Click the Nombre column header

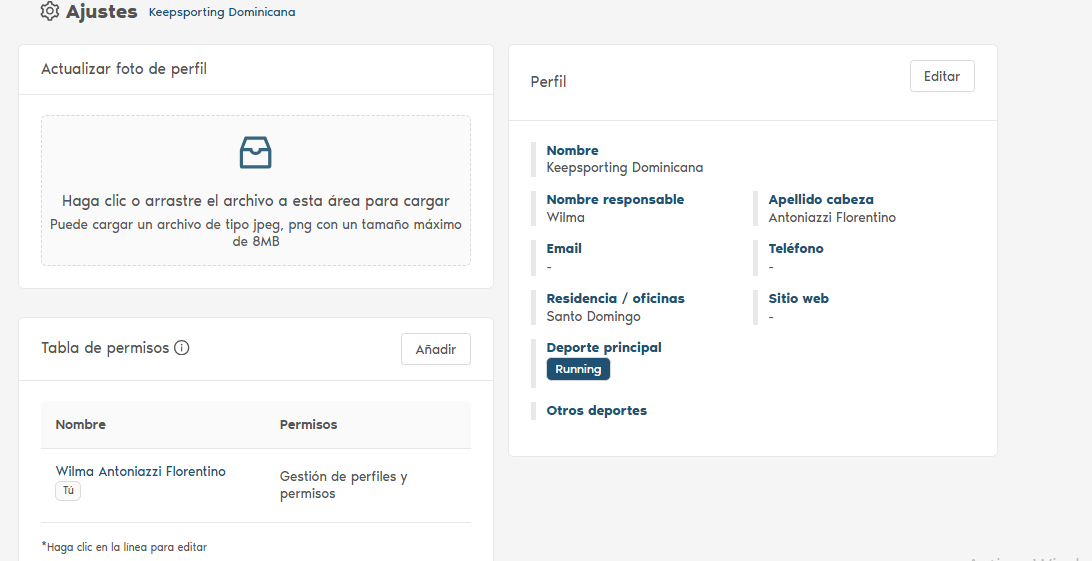pos(81,424)
